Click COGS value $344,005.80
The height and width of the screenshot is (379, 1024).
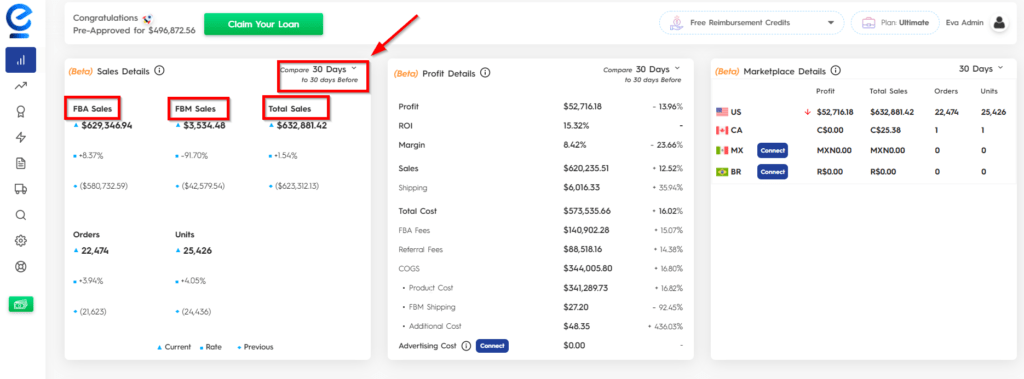pos(588,269)
